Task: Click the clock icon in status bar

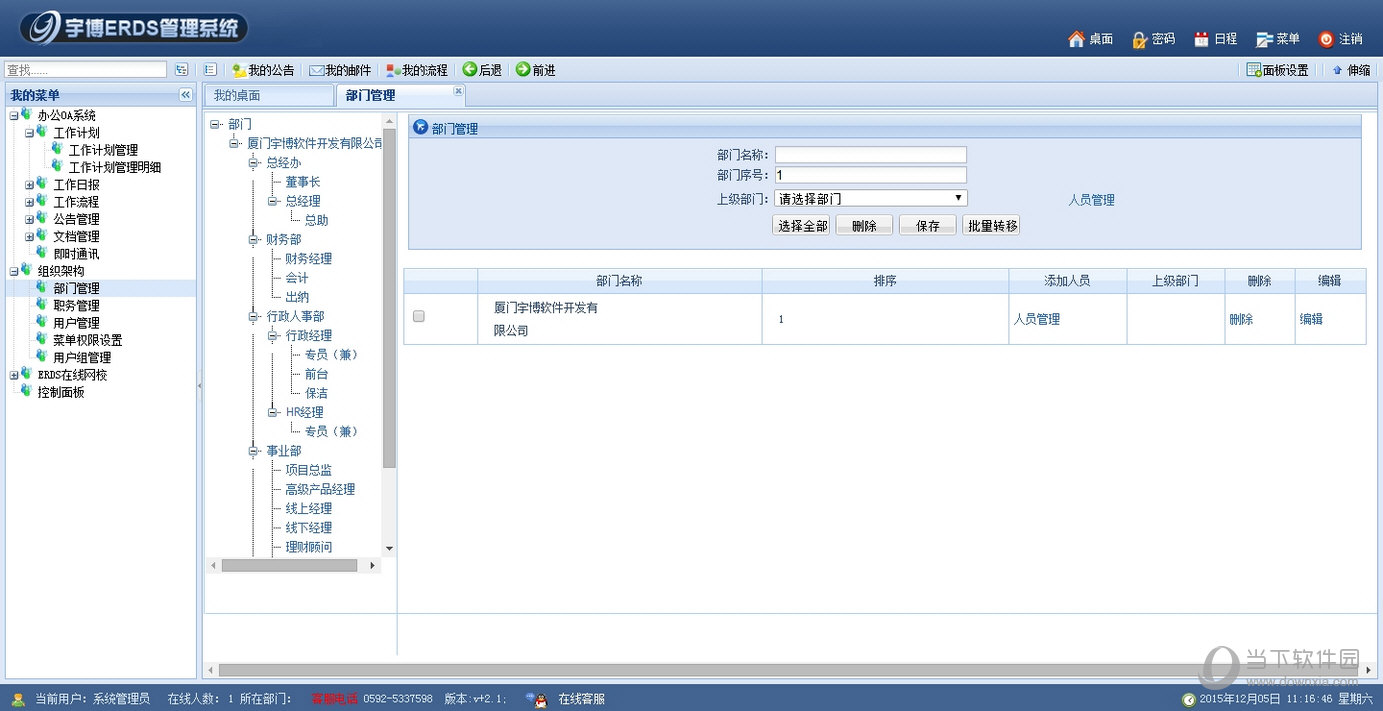Action: point(1189,699)
